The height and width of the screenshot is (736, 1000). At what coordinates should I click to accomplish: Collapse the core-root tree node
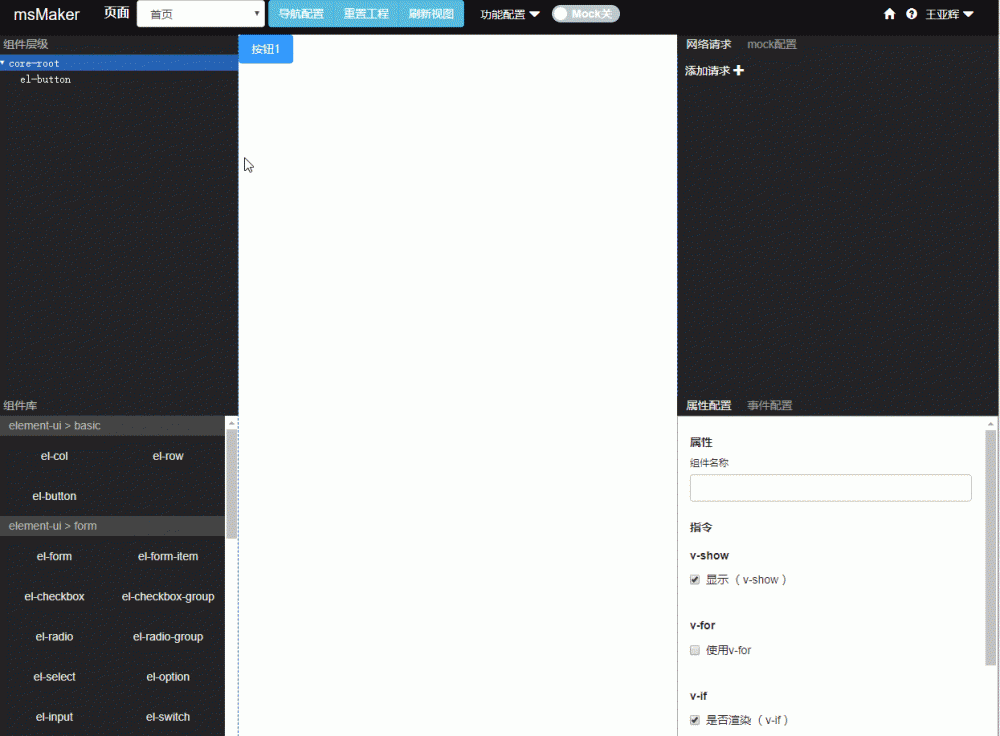coord(4,63)
